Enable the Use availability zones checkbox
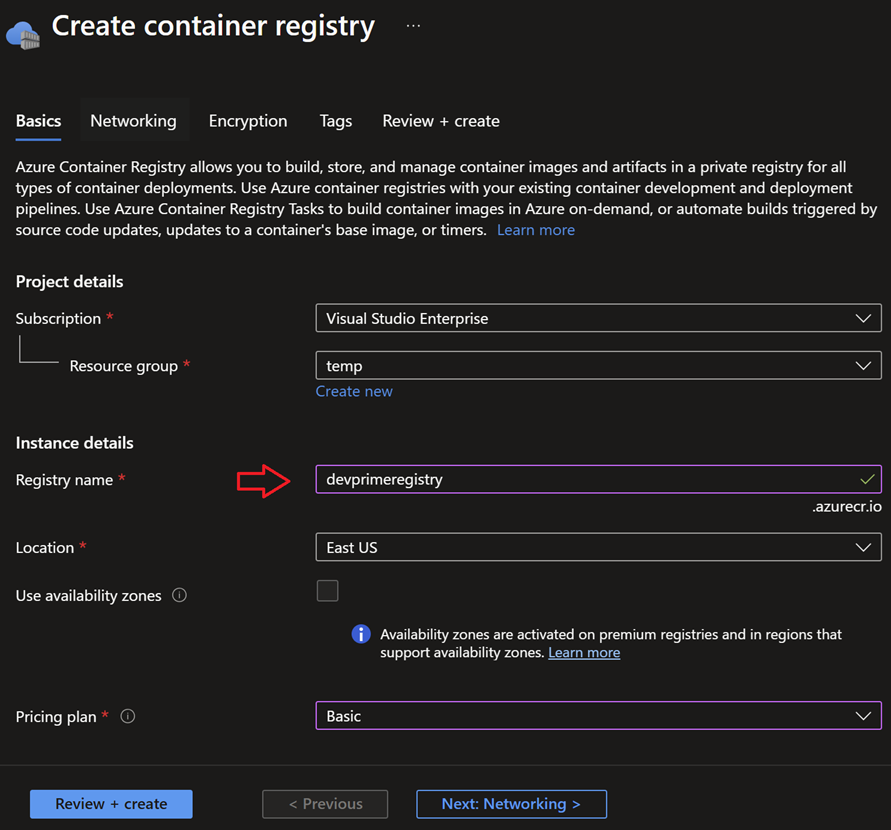891x830 pixels. pyautogui.click(x=327, y=591)
